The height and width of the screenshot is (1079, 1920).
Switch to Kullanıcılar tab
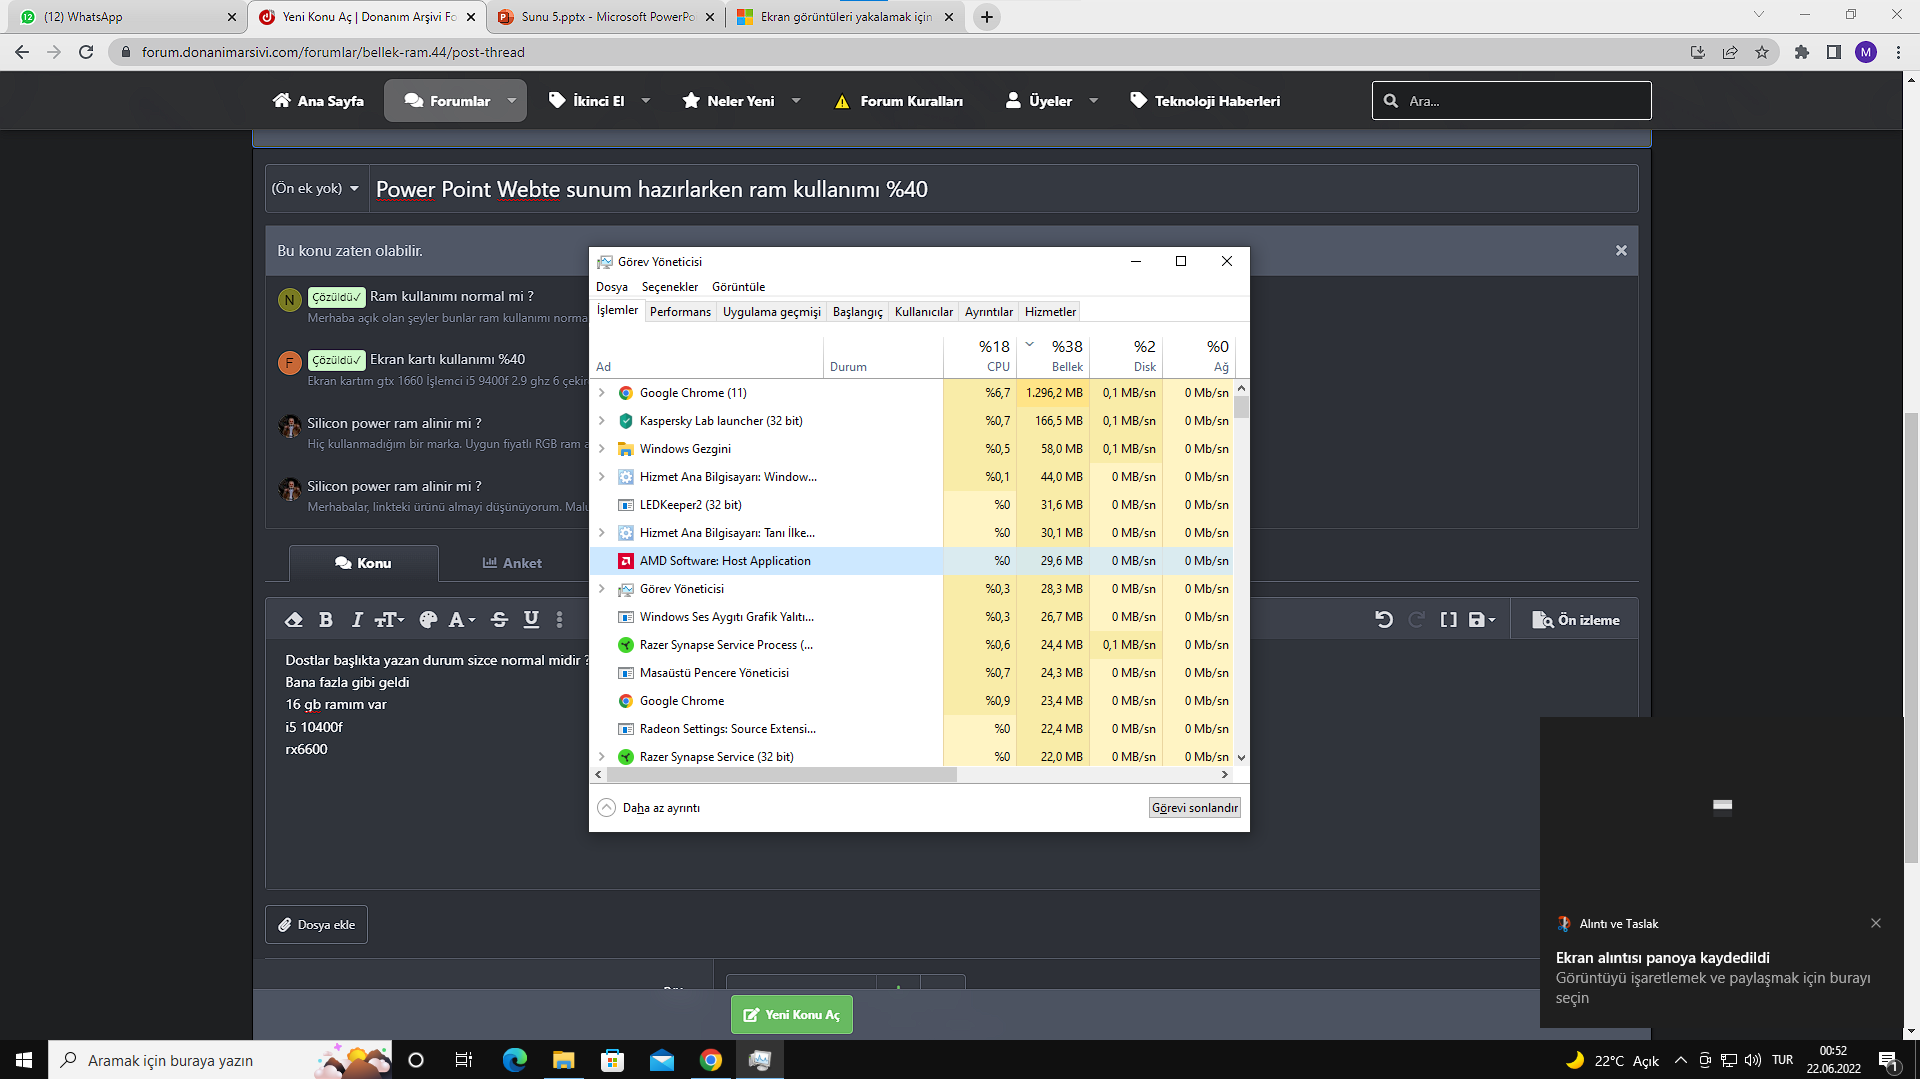pos(924,312)
